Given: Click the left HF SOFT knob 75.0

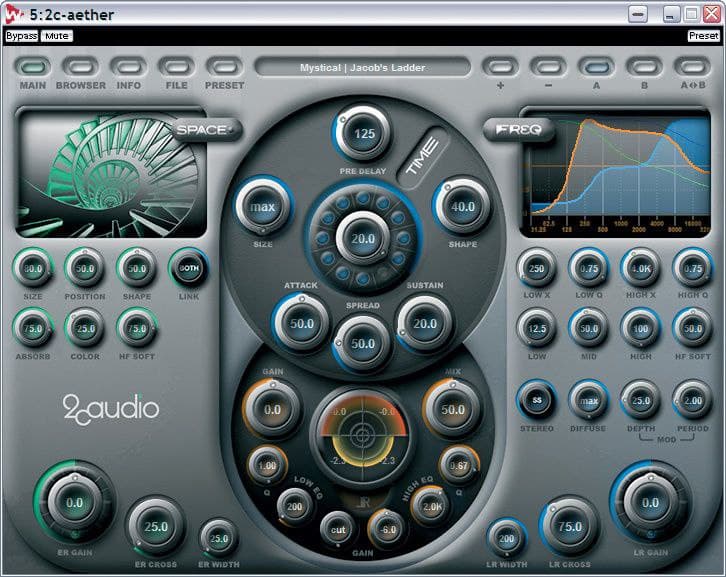Looking at the screenshot, I should pyautogui.click(x=137, y=329).
